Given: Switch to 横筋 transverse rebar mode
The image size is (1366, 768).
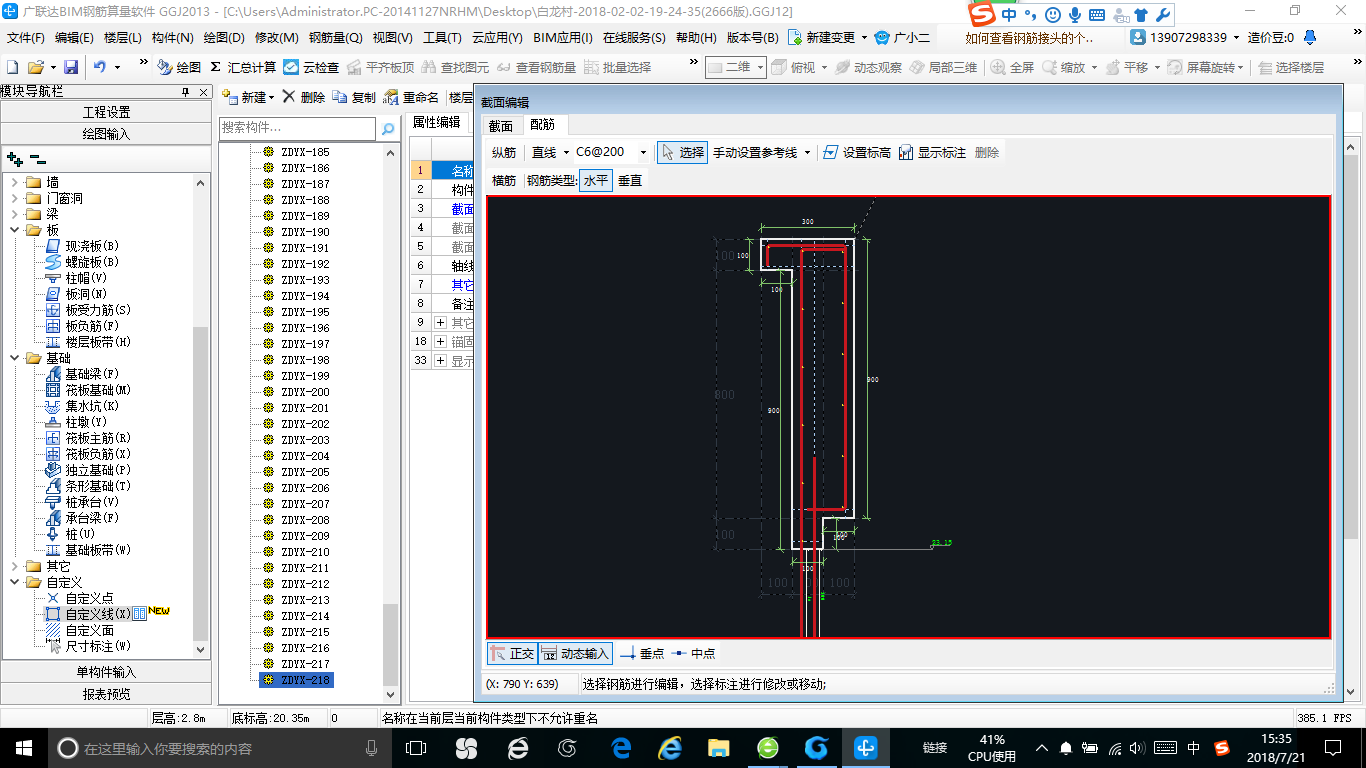Looking at the screenshot, I should click(504, 180).
